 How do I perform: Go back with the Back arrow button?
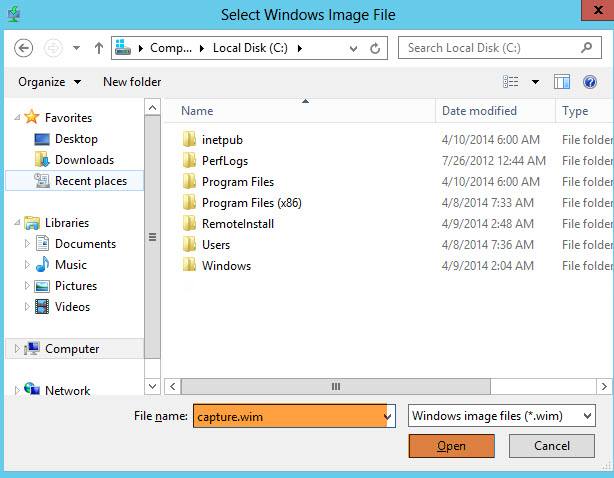pyautogui.click(x=23, y=49)
